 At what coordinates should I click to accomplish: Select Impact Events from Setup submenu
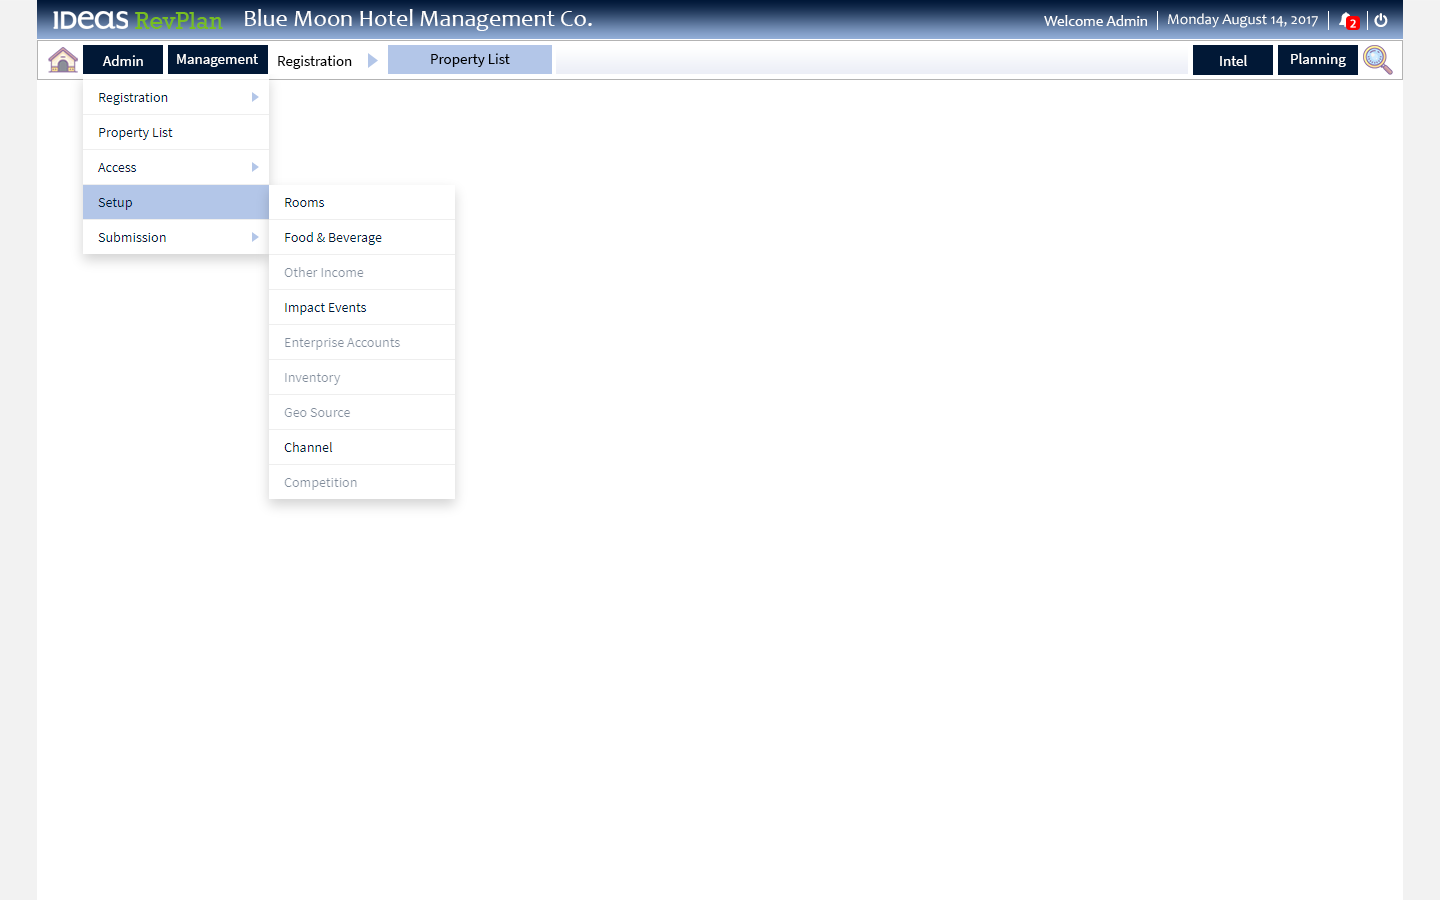pos(325,307)
